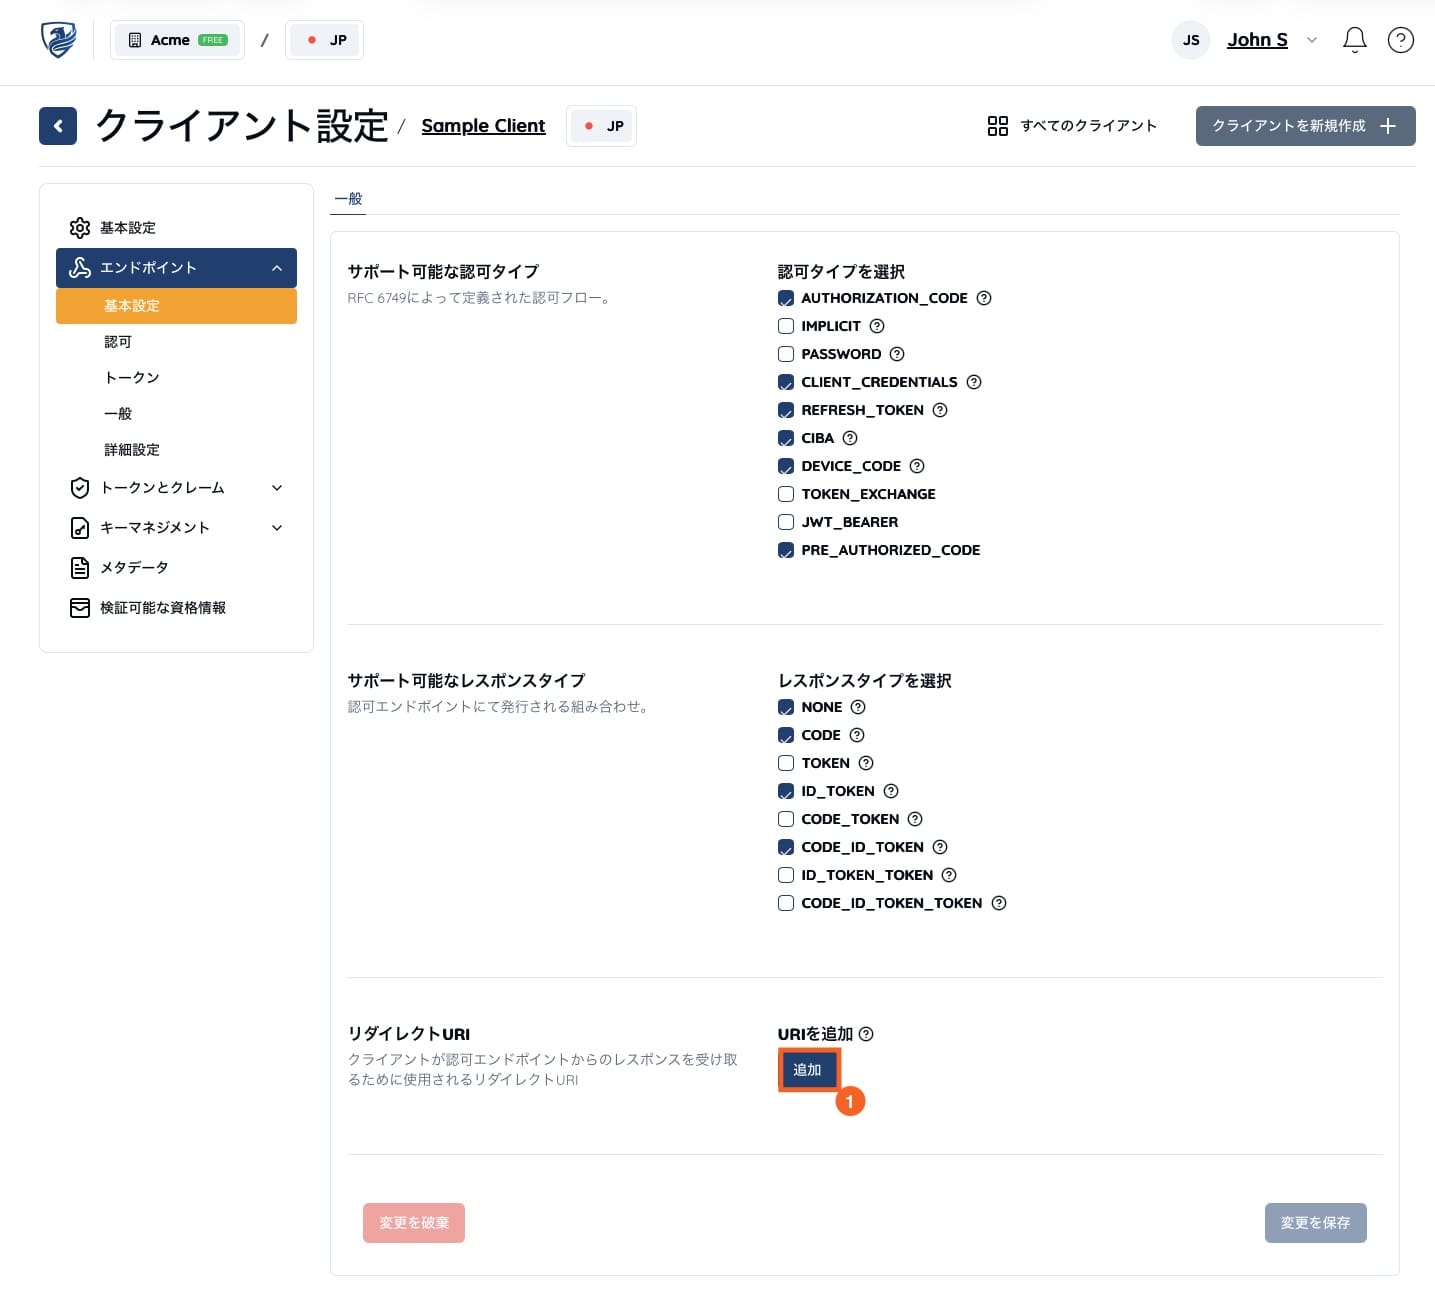The width and height of the screenshot is (1435, 1305).
Task: Show help for AUTHORIZATION_CODE grant type
Action: click(x=984, y=298)
